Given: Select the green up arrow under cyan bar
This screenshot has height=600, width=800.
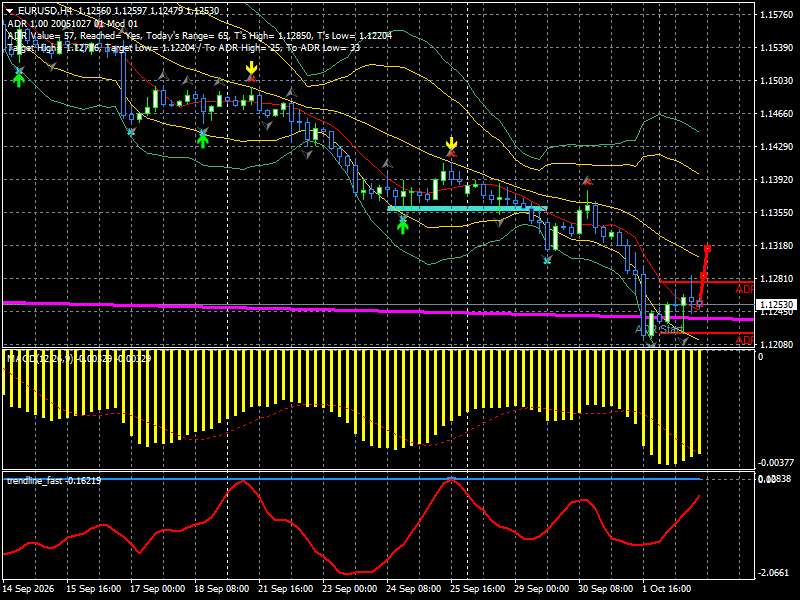Looking at the screenshot, I should (403, 227).
